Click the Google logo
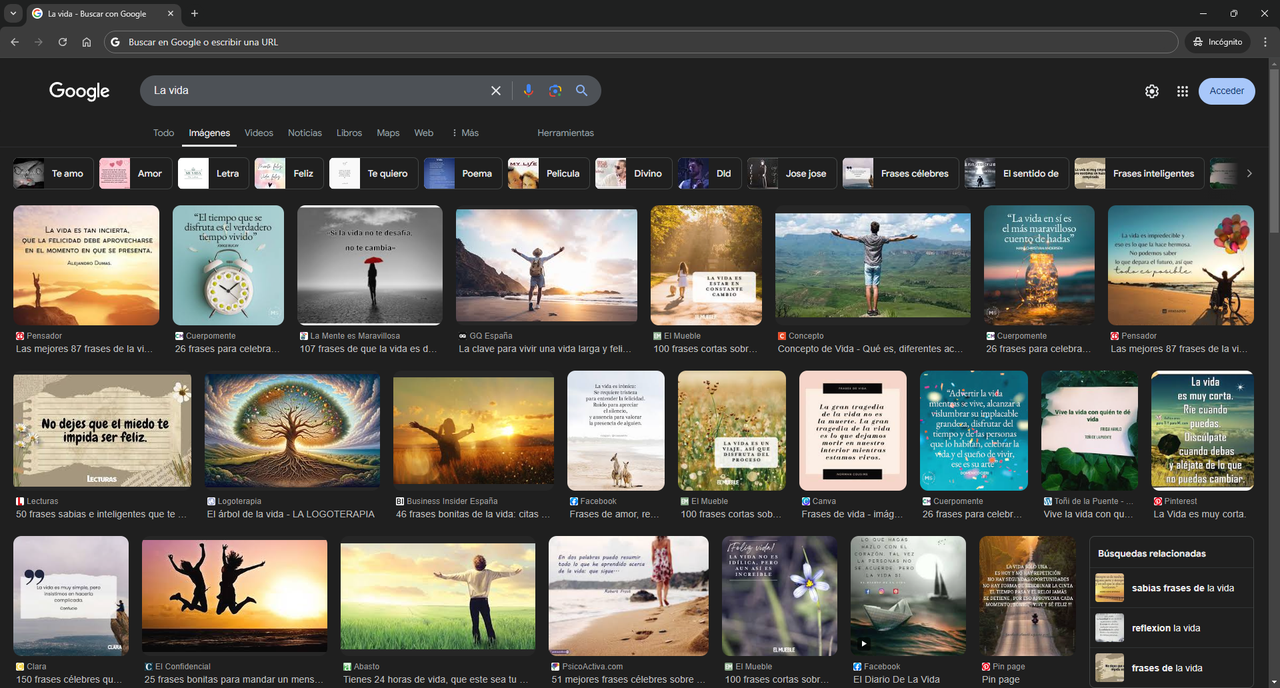This screenshot has width=1280, height=688. pyautogui.click(x=79, y=91)
